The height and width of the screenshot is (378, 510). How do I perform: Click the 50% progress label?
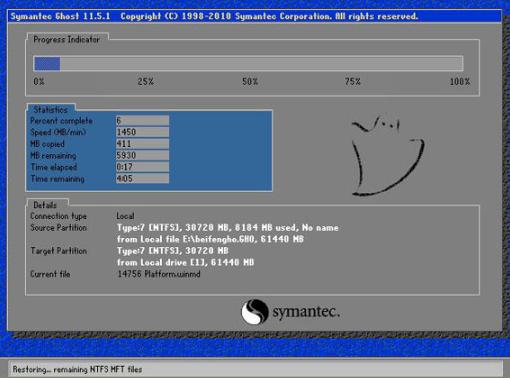(x=250, y=81)
